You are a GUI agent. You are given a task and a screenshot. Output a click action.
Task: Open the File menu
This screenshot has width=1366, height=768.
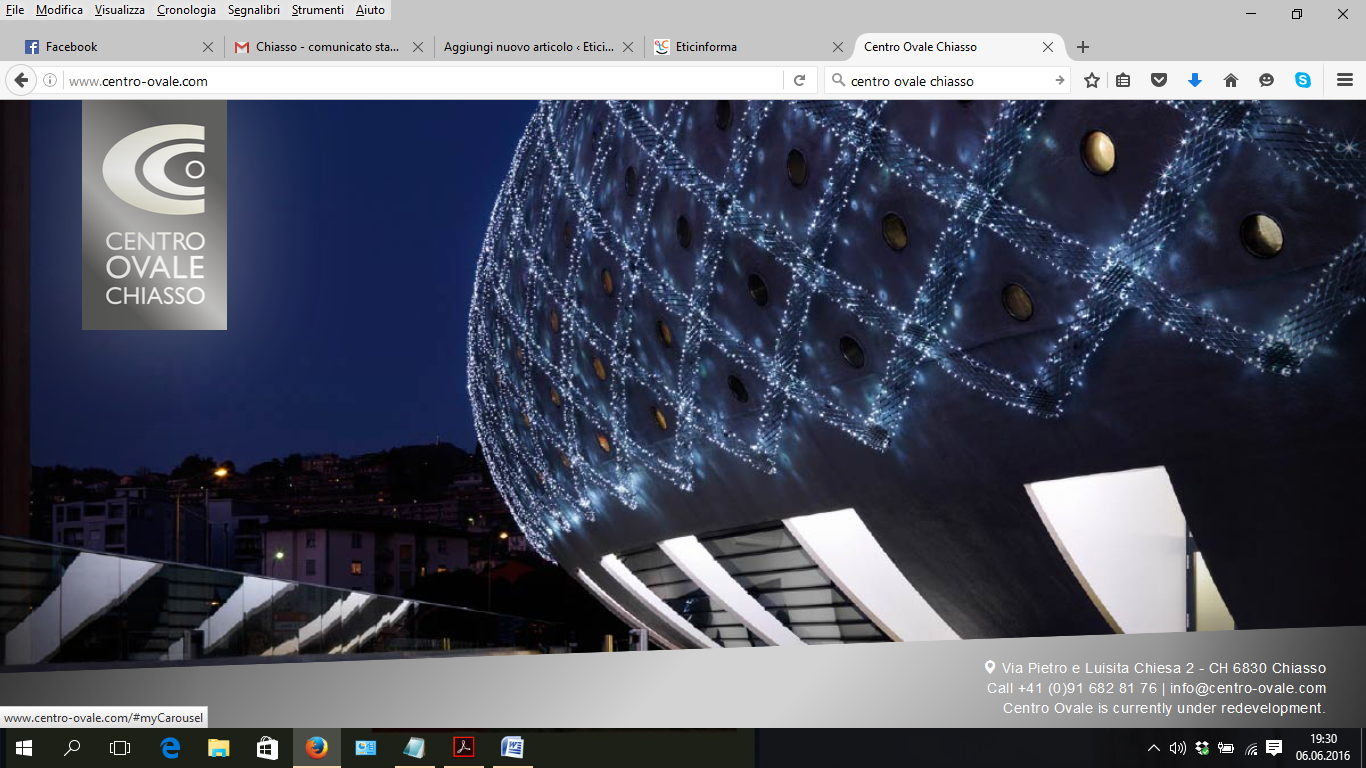[15, 10]
